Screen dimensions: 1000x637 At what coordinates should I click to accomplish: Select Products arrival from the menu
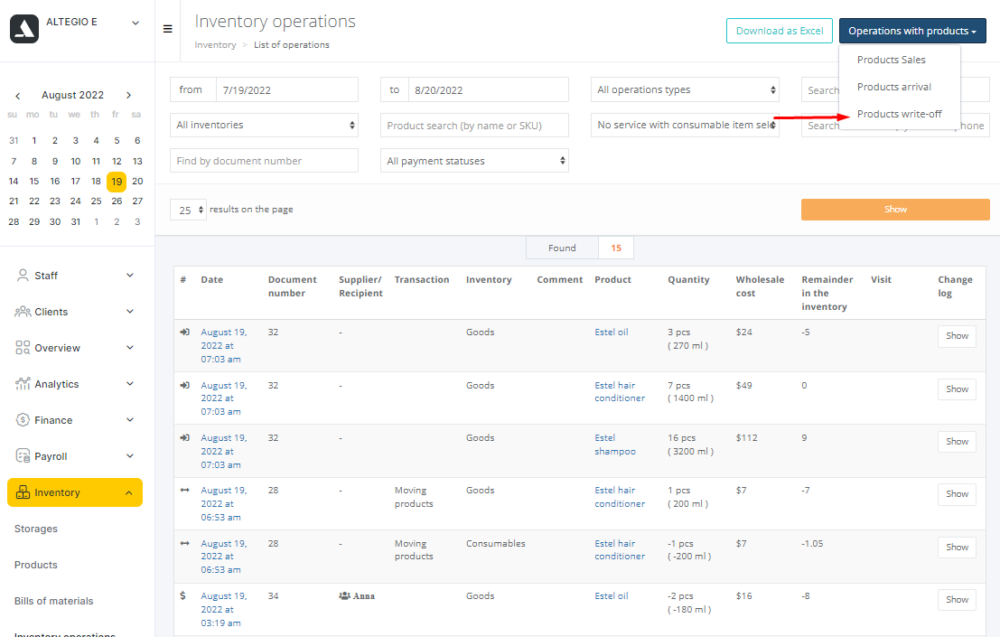(893, 87)
